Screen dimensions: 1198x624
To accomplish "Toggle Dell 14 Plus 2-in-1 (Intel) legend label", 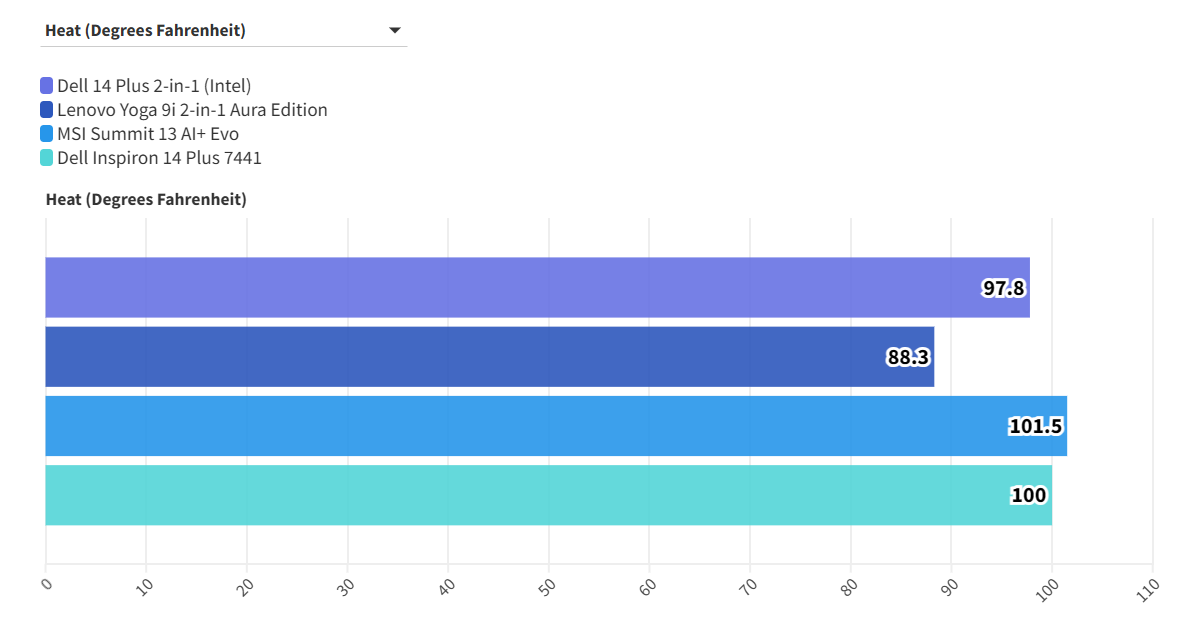I will (154, 86).
